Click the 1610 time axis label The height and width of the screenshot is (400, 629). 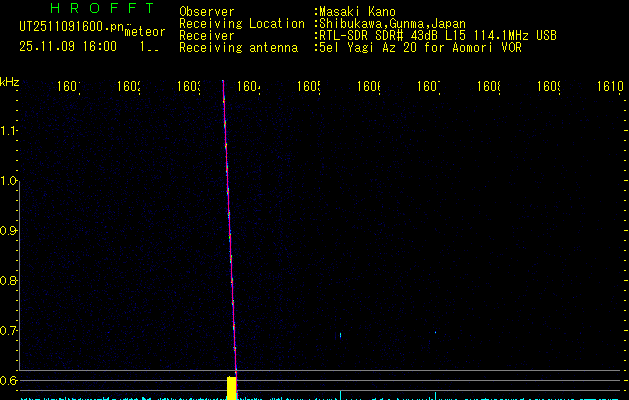tap(610, 87)
